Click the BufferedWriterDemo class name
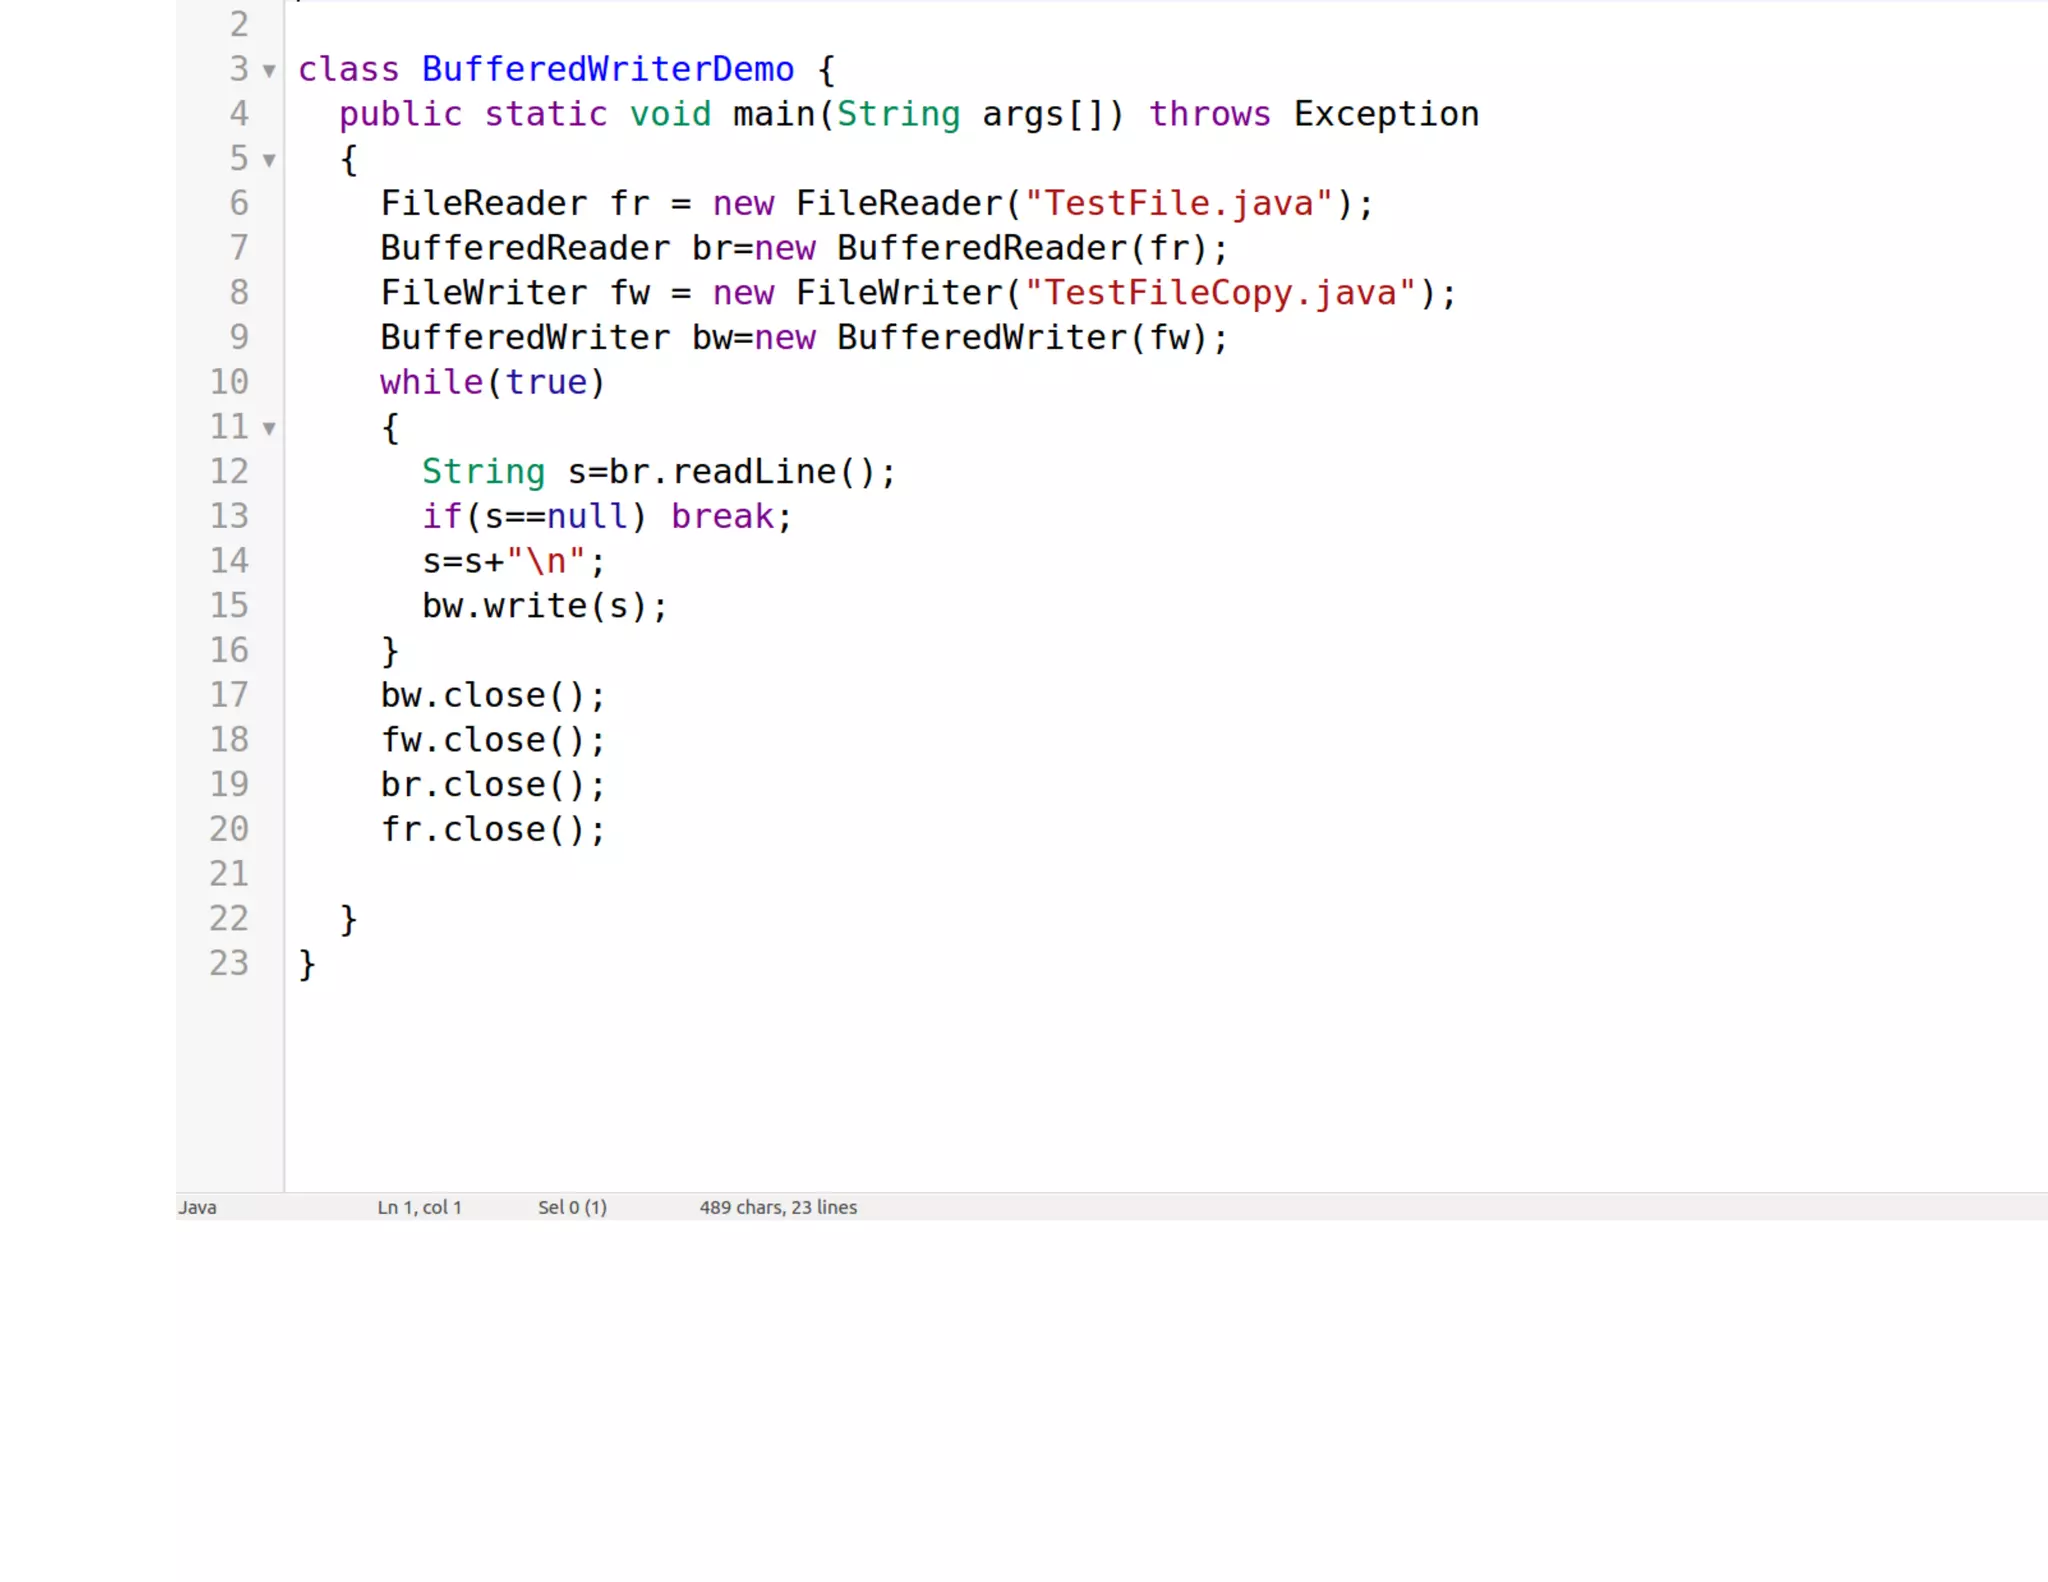2048x1582 pixels. click(x=607, y=69)
